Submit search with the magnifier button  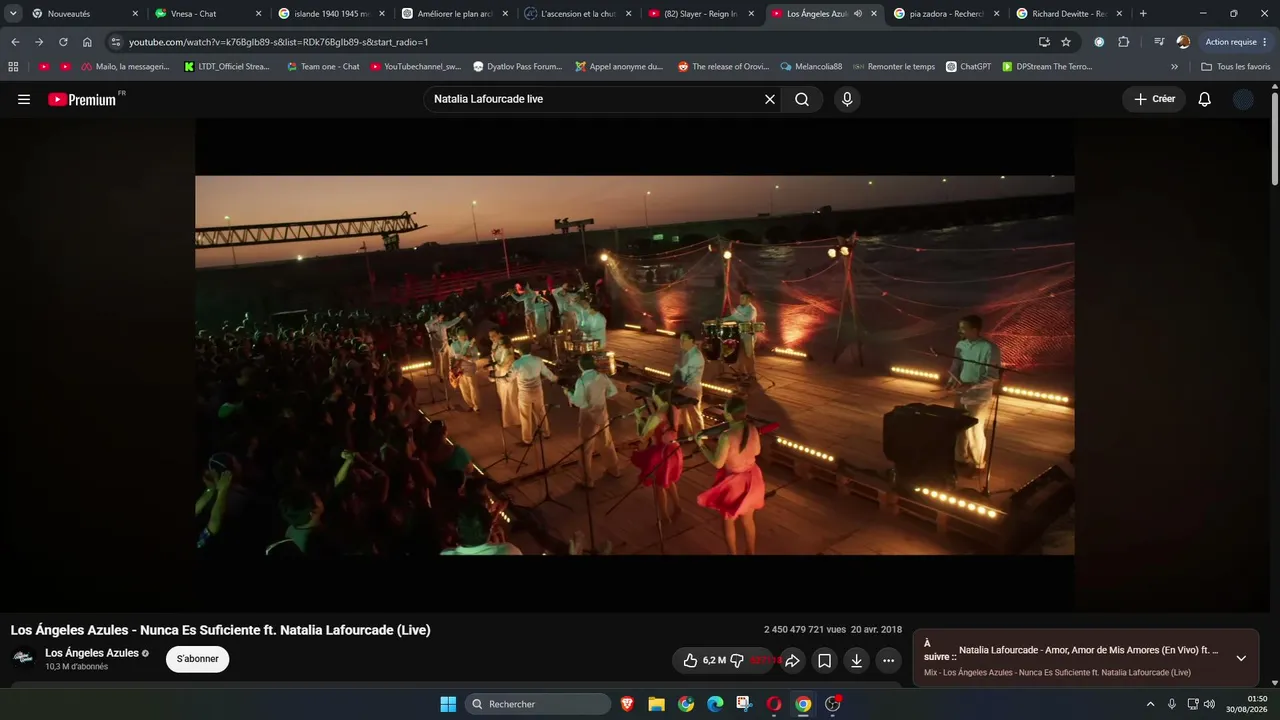(802, 99)
